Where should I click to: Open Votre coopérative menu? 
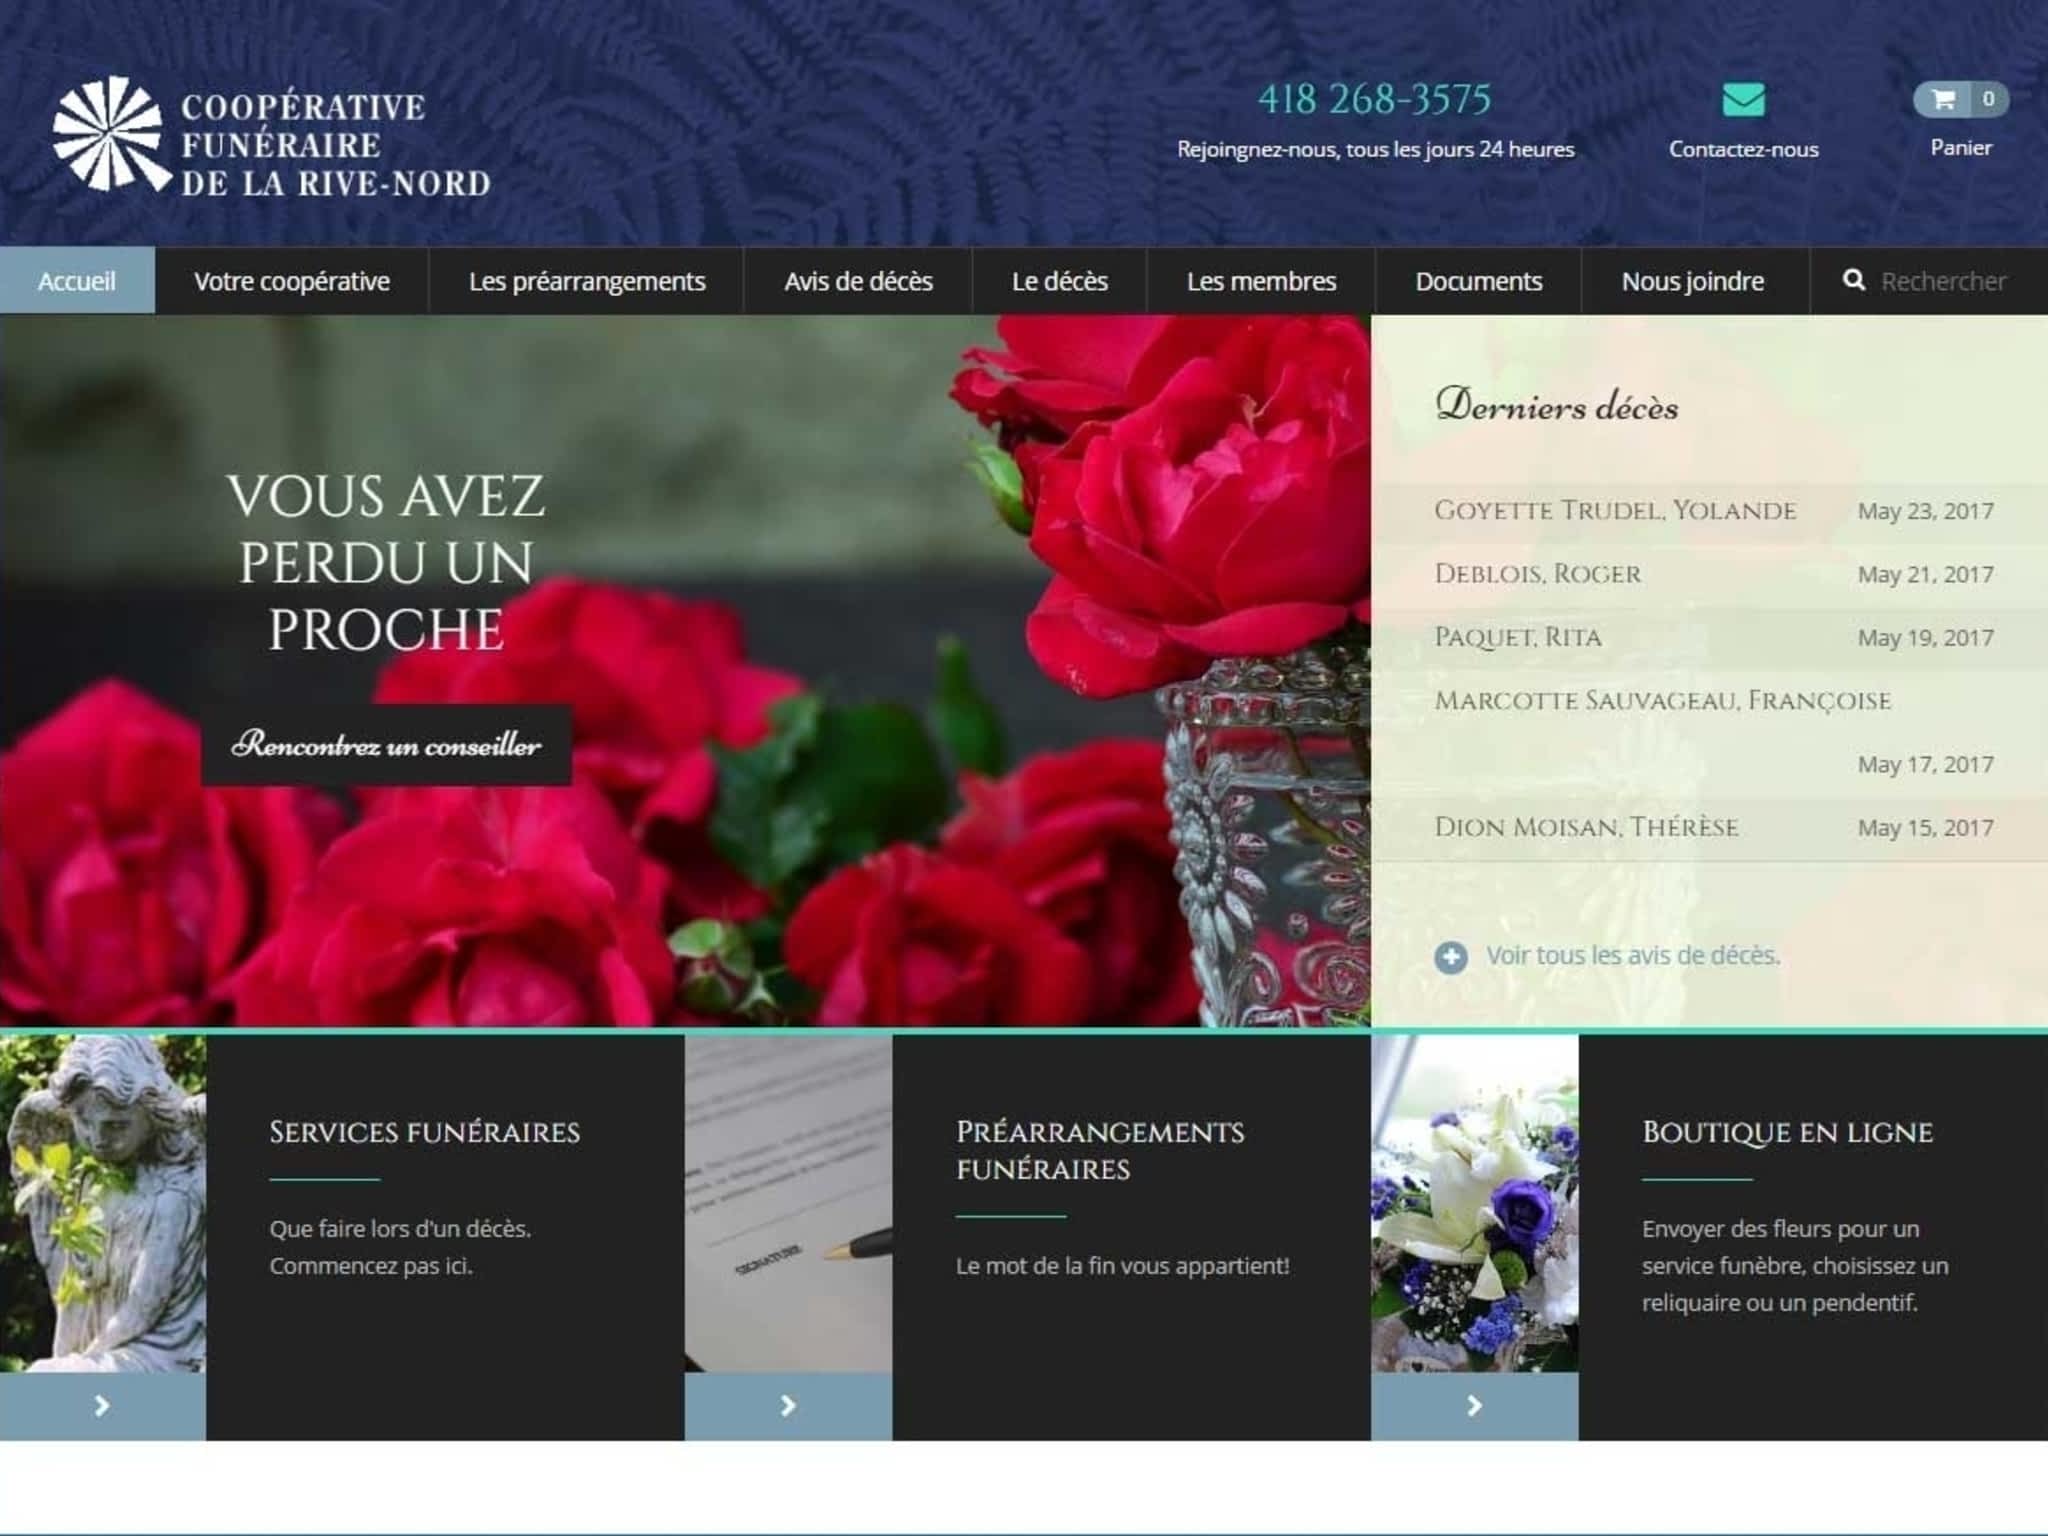[292, 281]
